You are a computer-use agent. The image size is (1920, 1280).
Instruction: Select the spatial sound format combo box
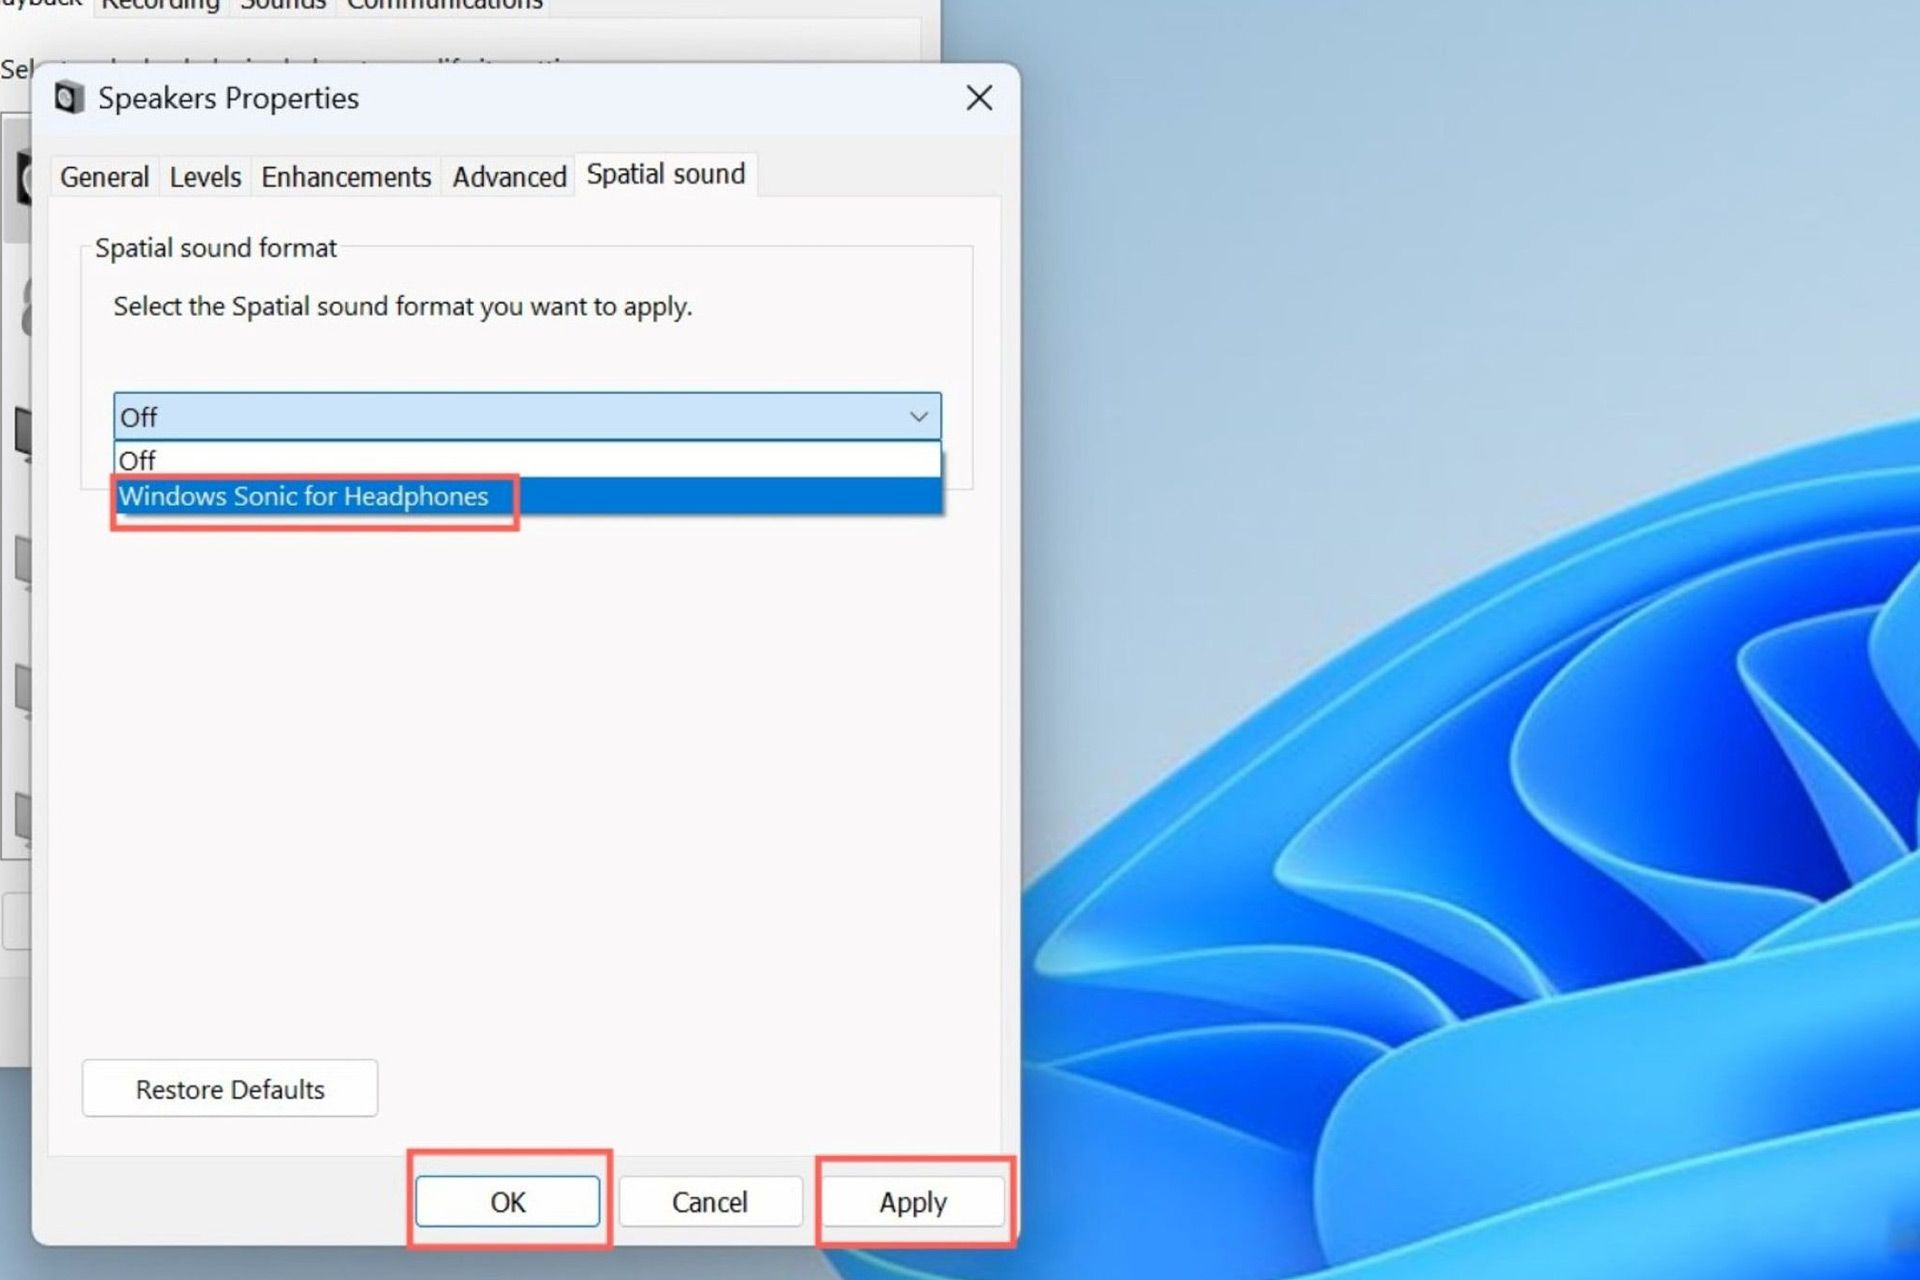pyautogui.click(x=527, y=416)
